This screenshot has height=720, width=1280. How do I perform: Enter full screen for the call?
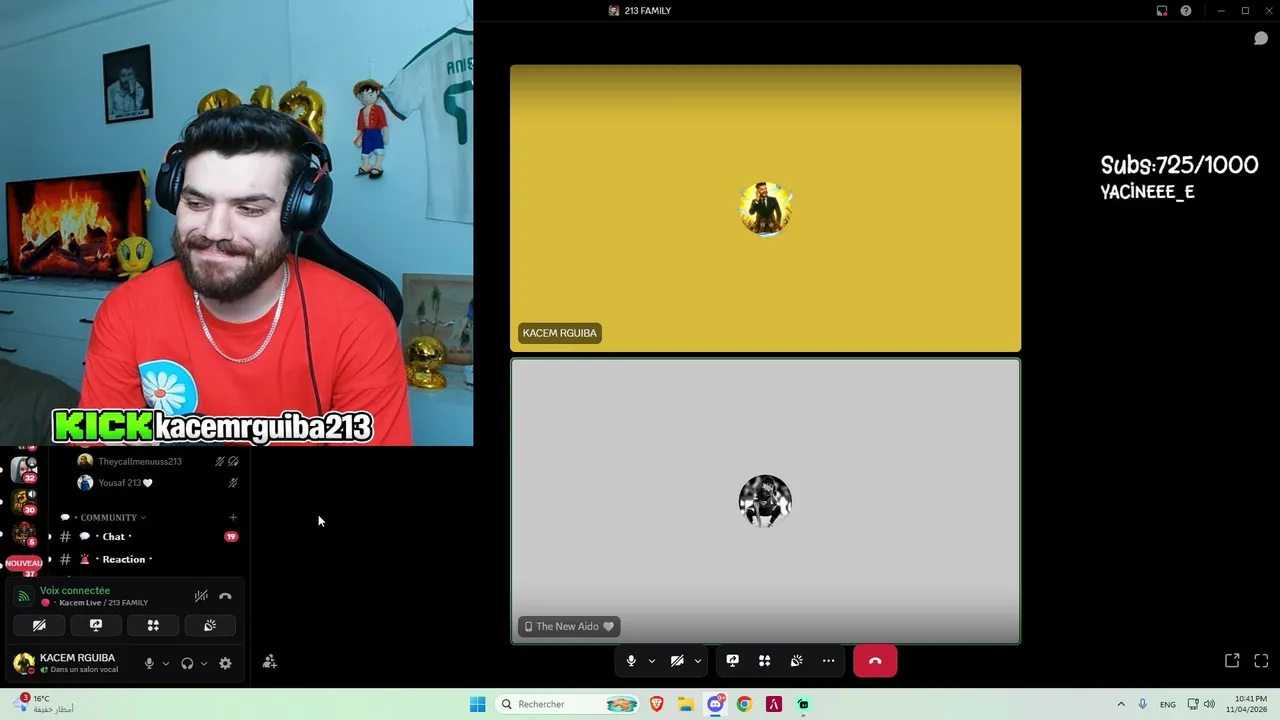1261,661
